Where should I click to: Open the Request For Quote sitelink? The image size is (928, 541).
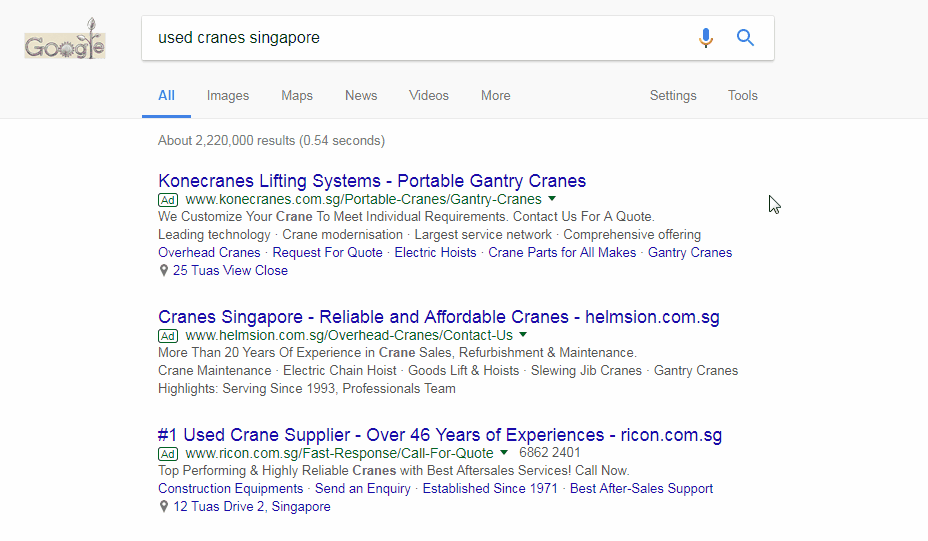pyautogui.click(x=327, y=253)
